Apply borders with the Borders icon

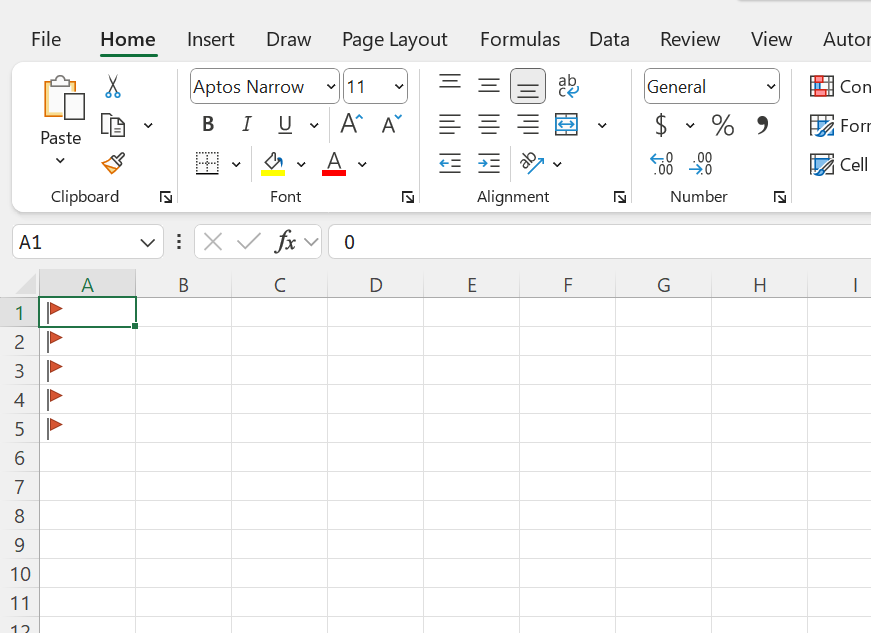tap(207, 164)
